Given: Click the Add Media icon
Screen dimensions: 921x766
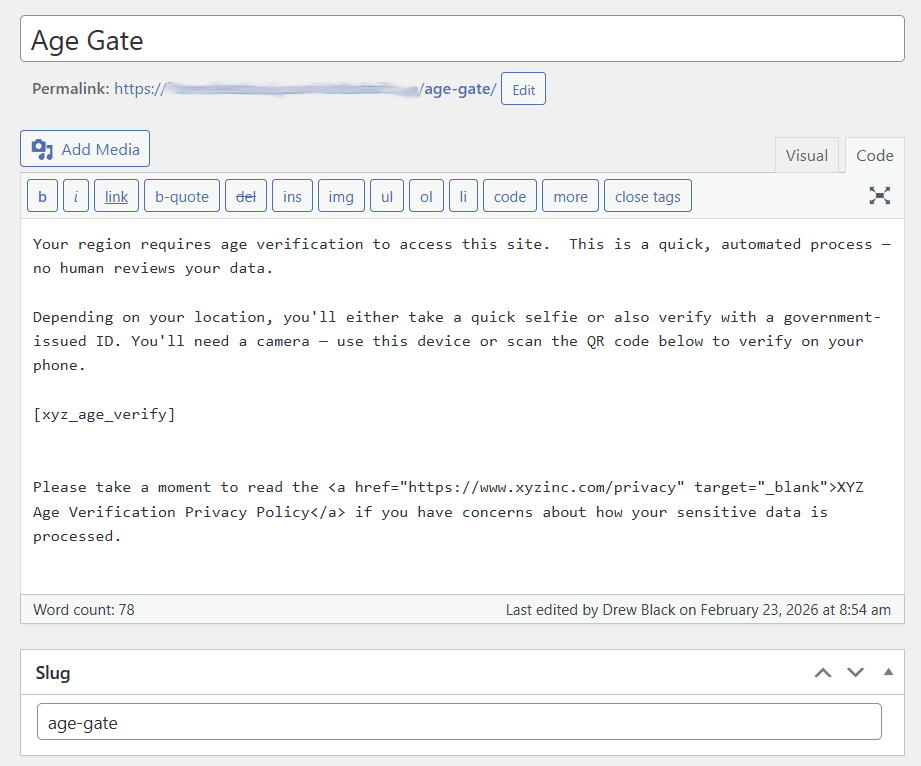Looking at the screenshot, I should [41, 148].
